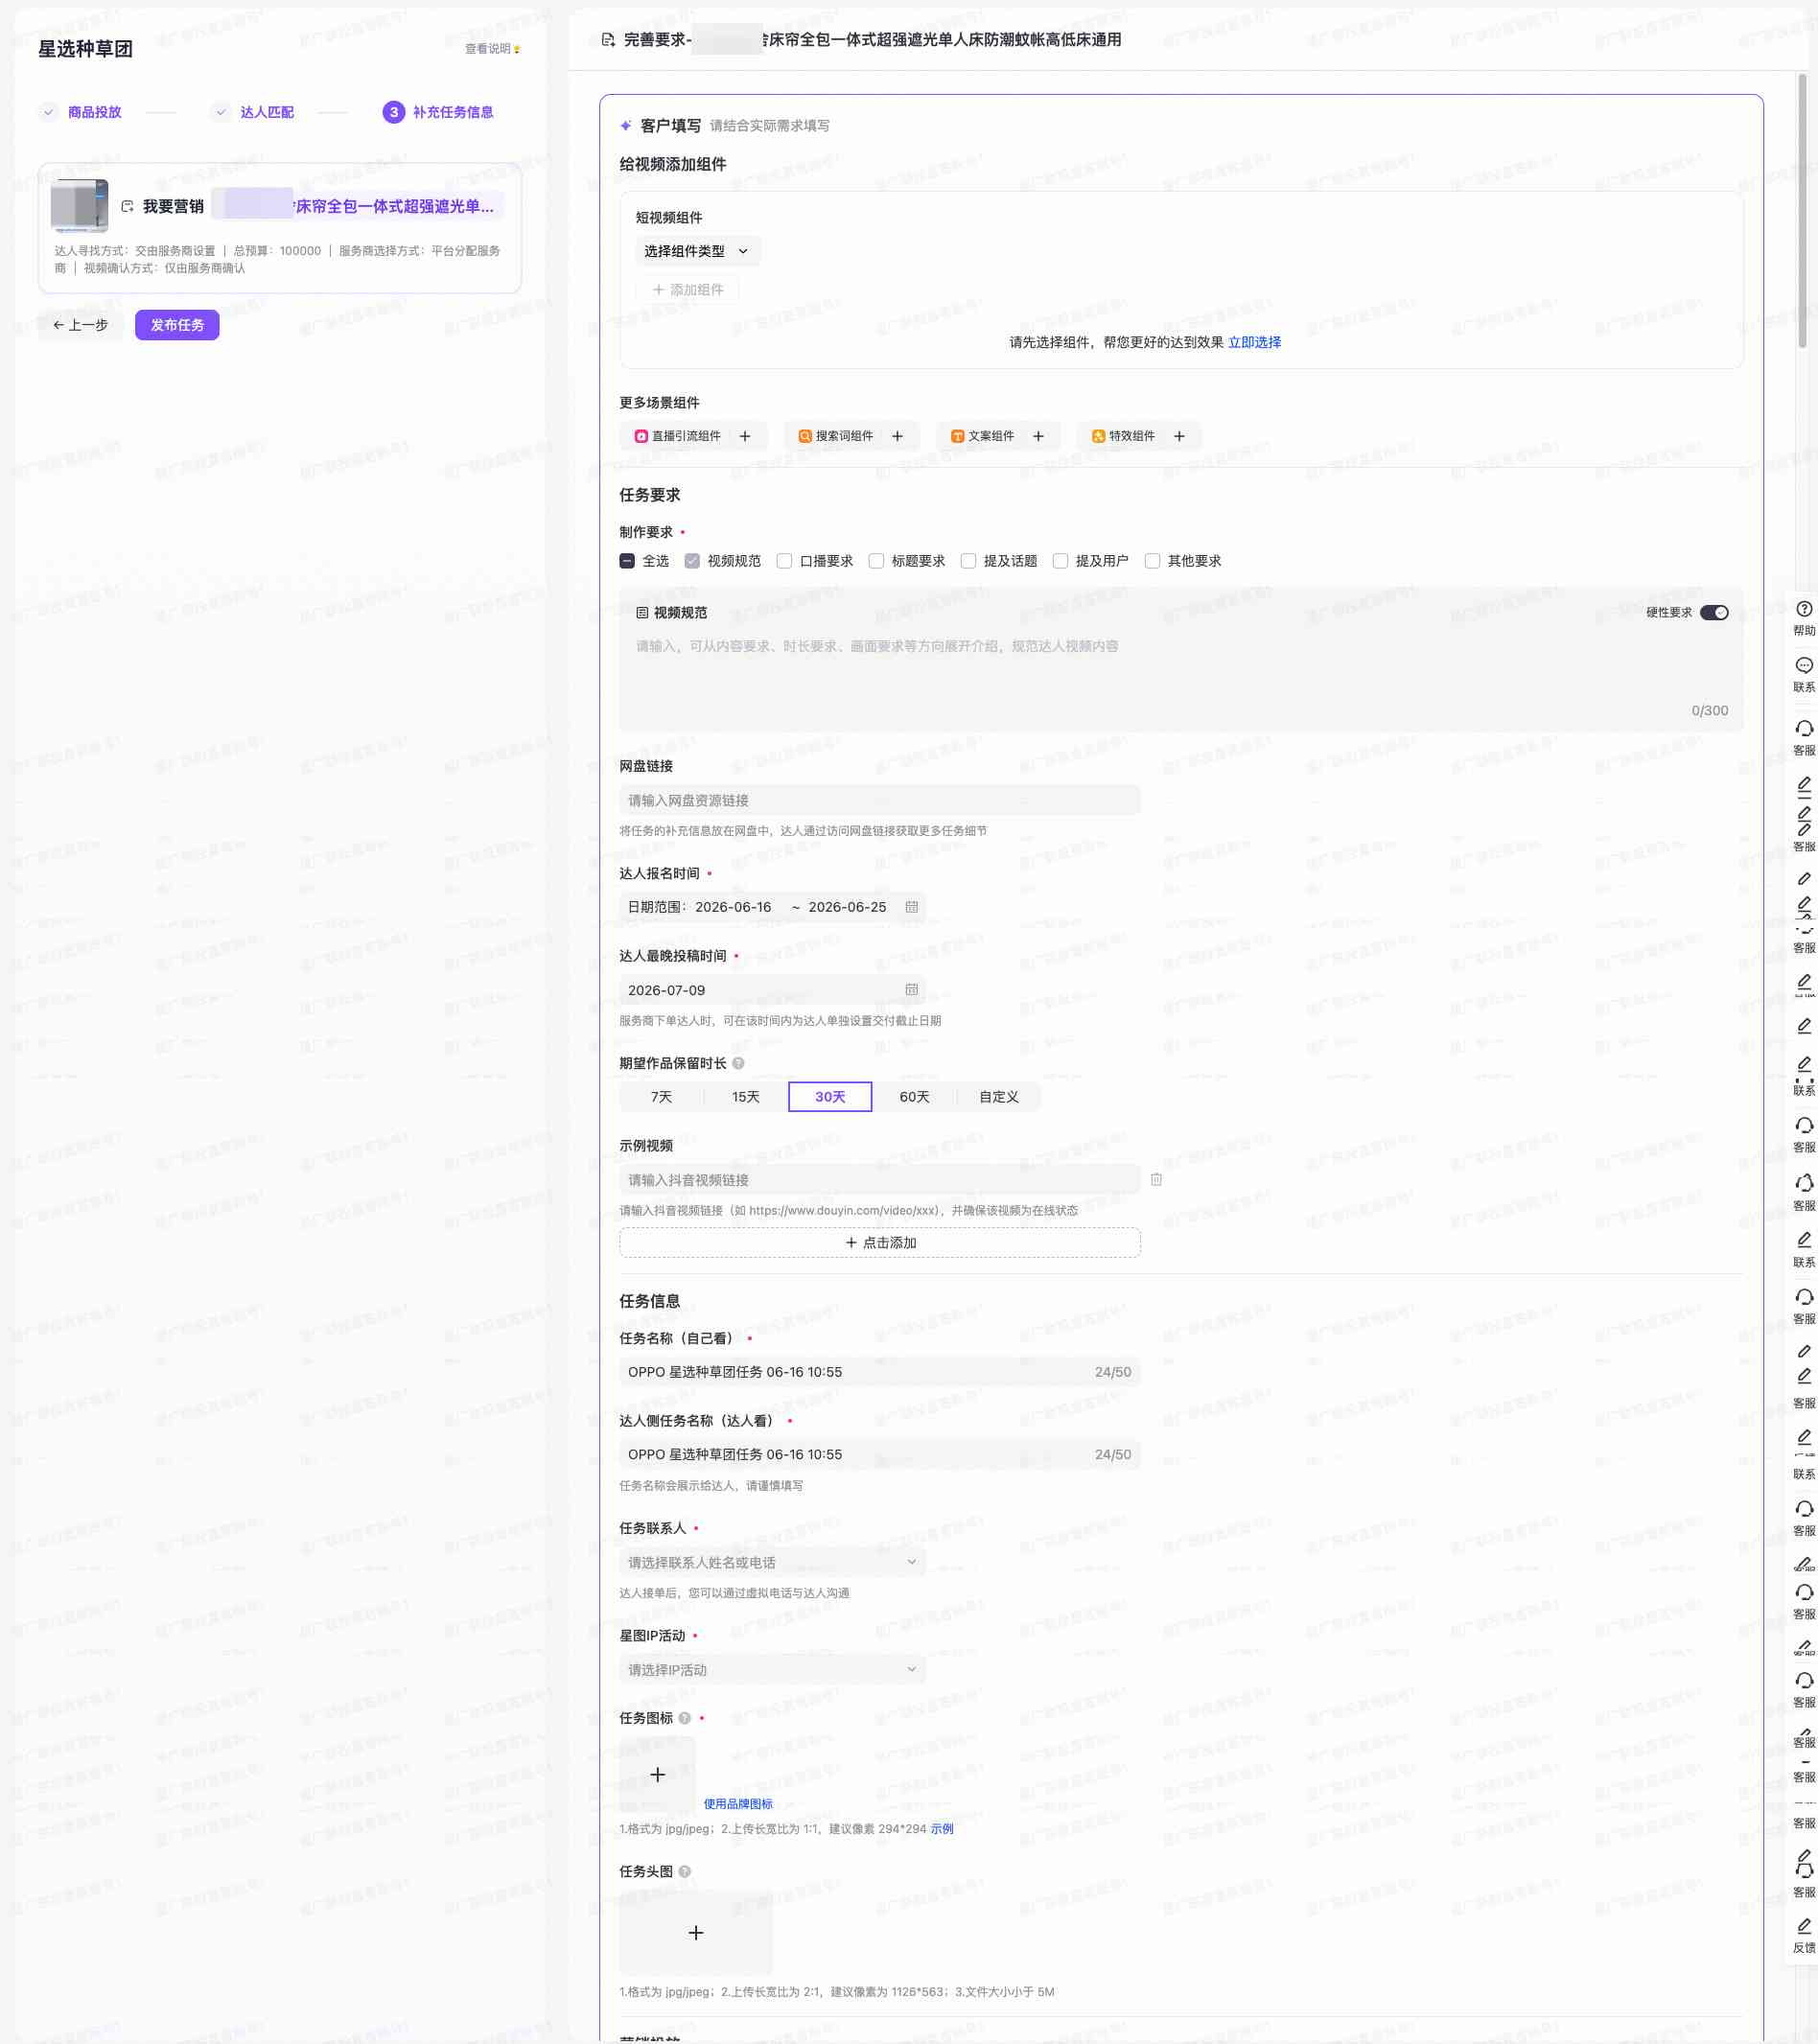Check the 标题要求 checkbox

click(x=876, y=561)
